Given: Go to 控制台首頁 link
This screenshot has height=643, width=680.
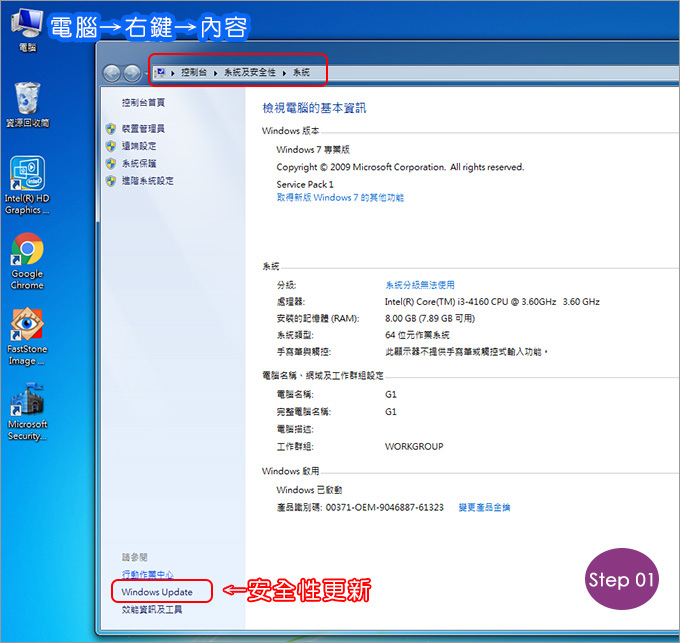Looking at the screenshot, I should pos(143,103).
